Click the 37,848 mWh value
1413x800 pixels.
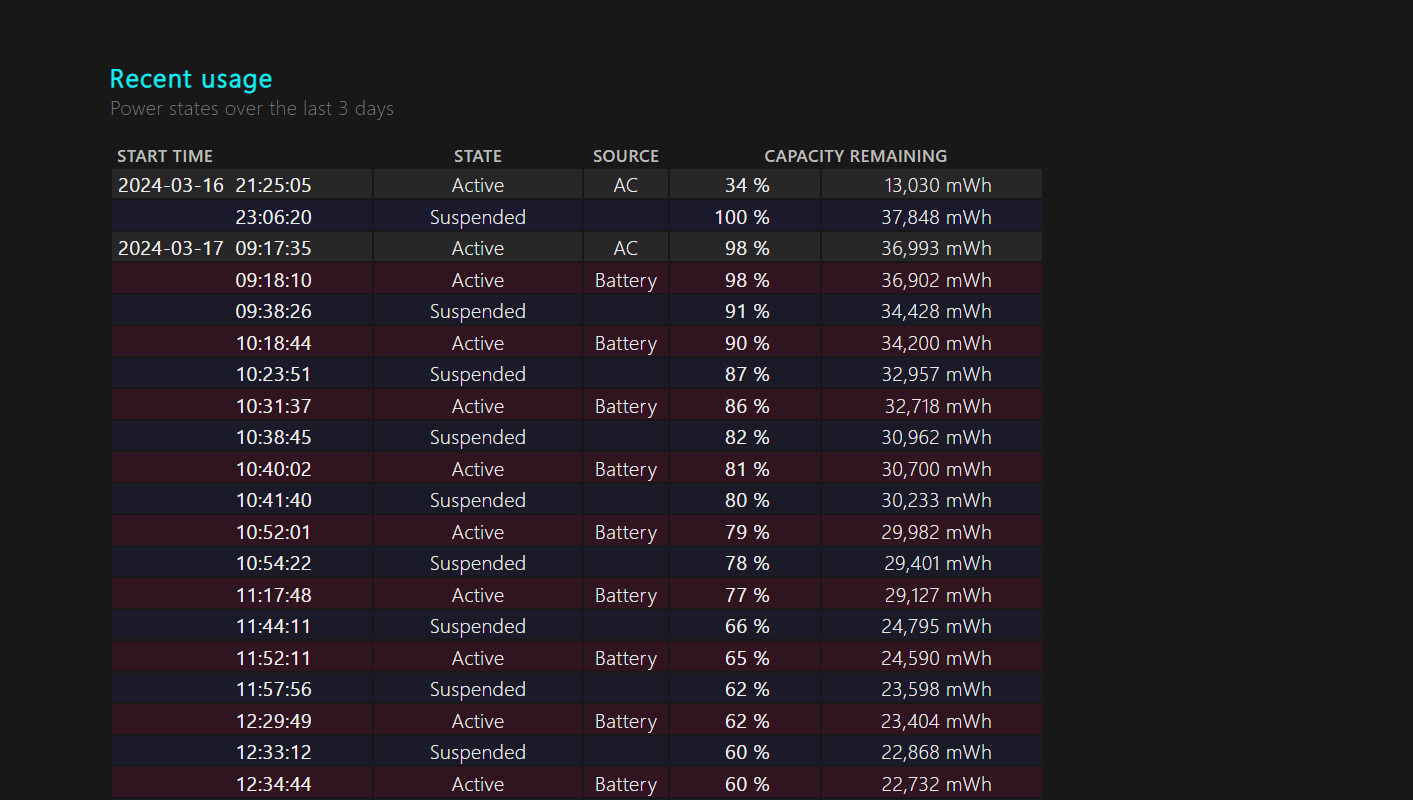(936, 217)
